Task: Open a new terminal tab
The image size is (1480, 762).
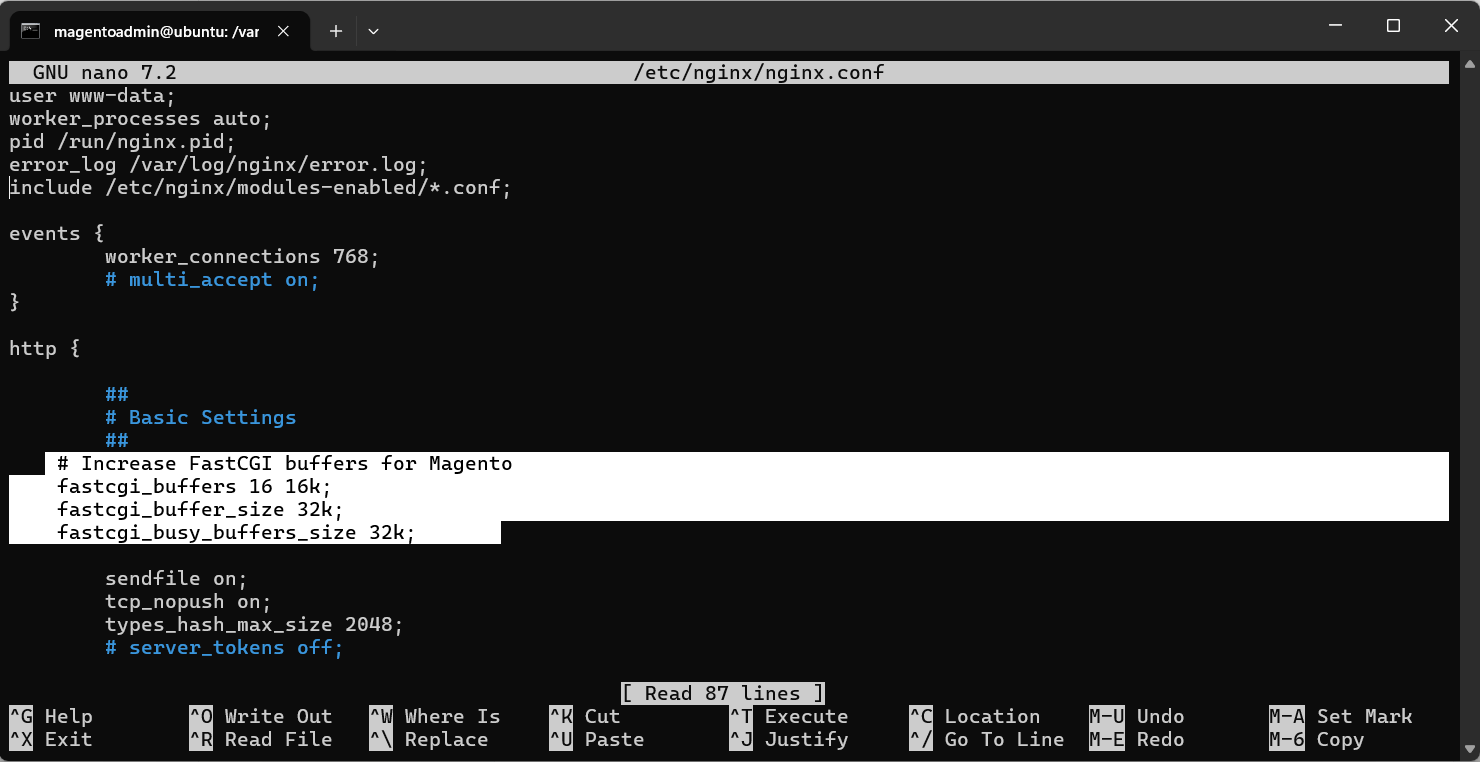Action: [x=336, y=31]
